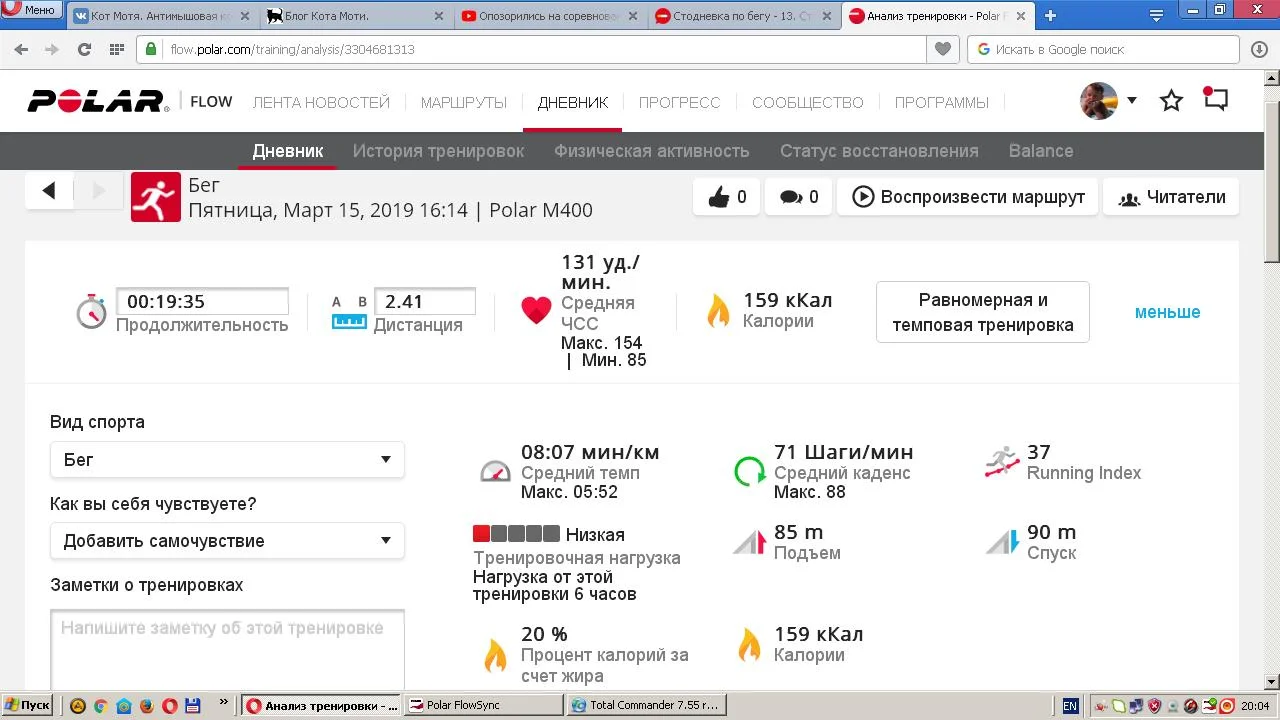Click the Google search box
The height and width of the screenshot is (720, 1280).
click(x=1102, y=49)
